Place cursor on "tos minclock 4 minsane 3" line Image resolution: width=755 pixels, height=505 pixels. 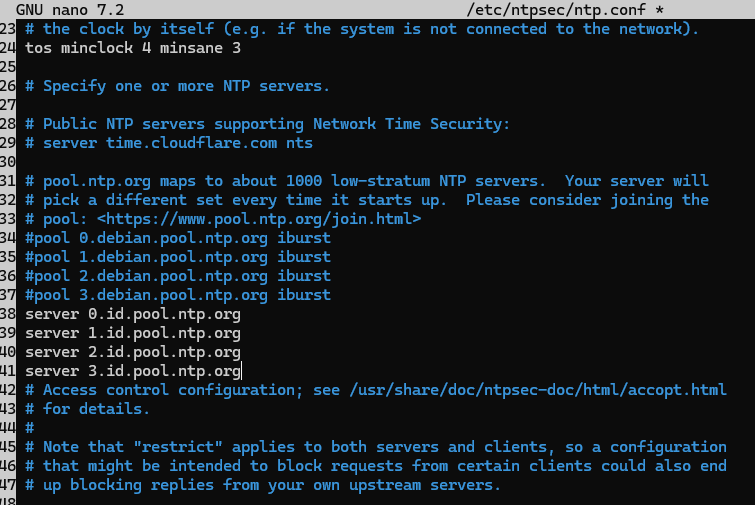[132, 48]
